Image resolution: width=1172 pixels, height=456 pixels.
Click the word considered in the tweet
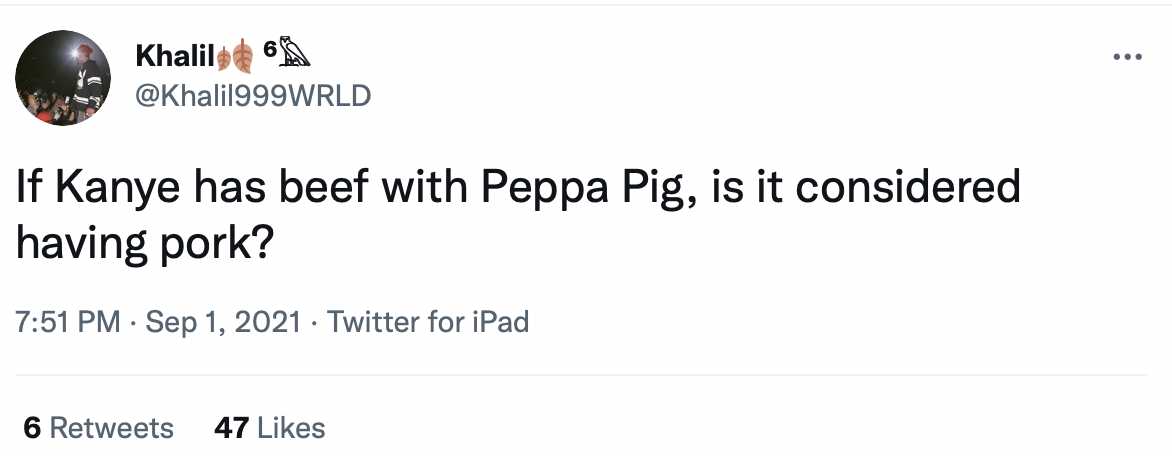(907, 187)
